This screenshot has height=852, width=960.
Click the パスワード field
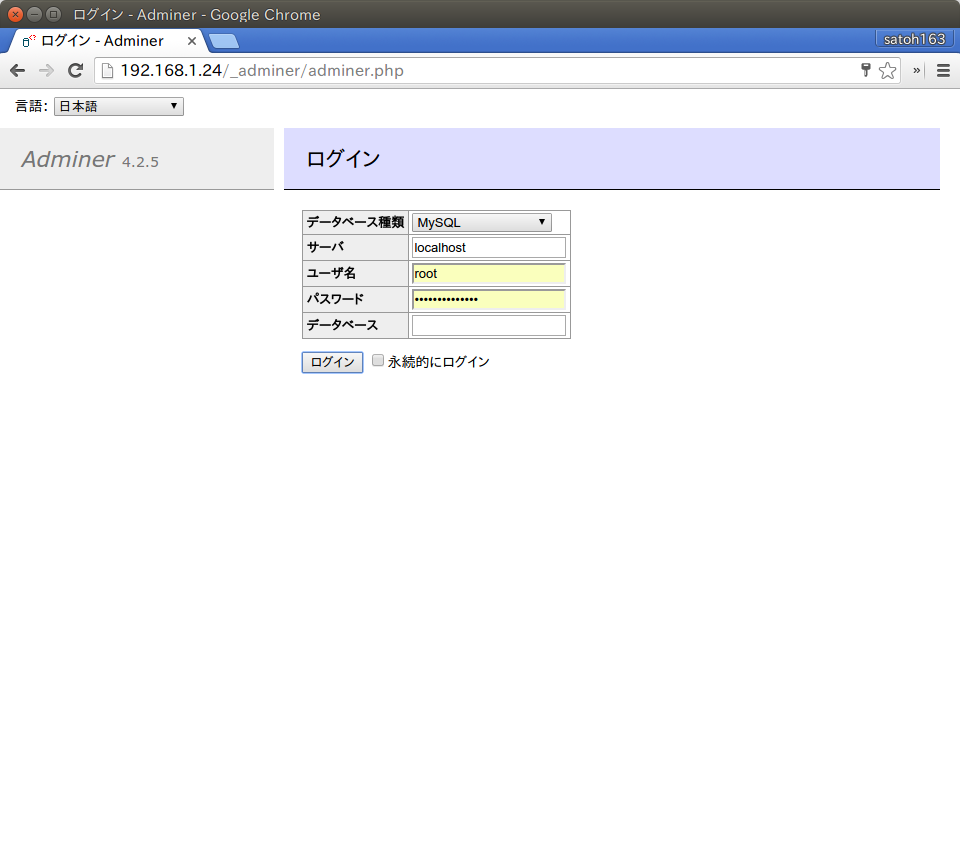pyautogui.click(x=489, y=299)
